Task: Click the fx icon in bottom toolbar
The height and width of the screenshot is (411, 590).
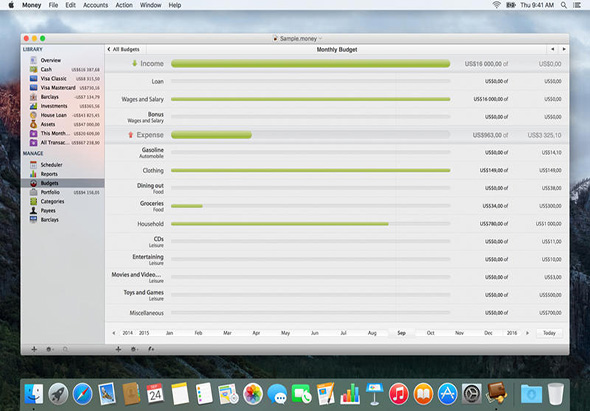Action: click(151, 349)
